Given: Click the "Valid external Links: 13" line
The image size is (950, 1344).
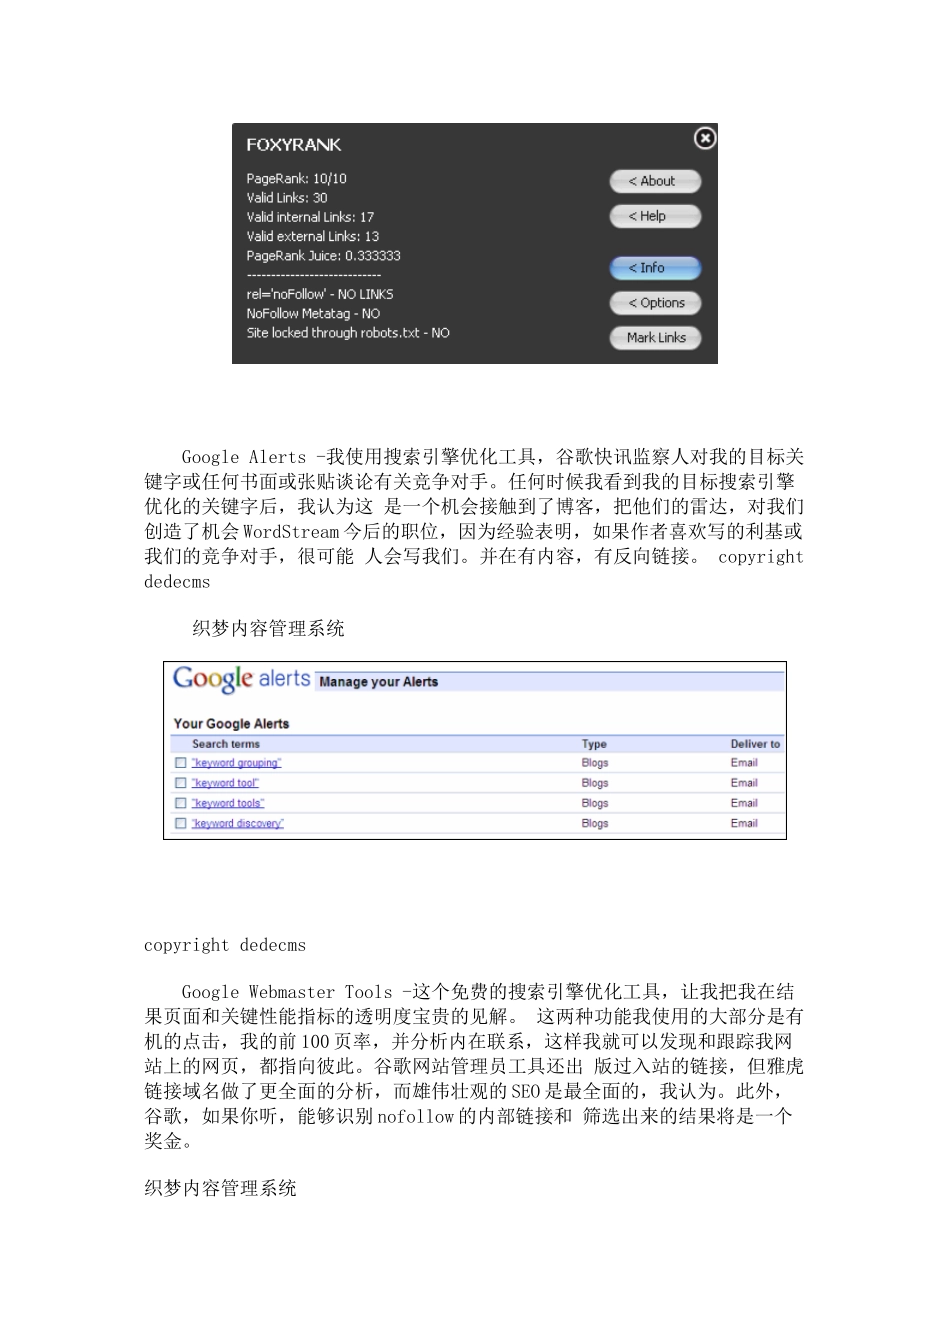Looking at the screenshot, I should 313,237.
